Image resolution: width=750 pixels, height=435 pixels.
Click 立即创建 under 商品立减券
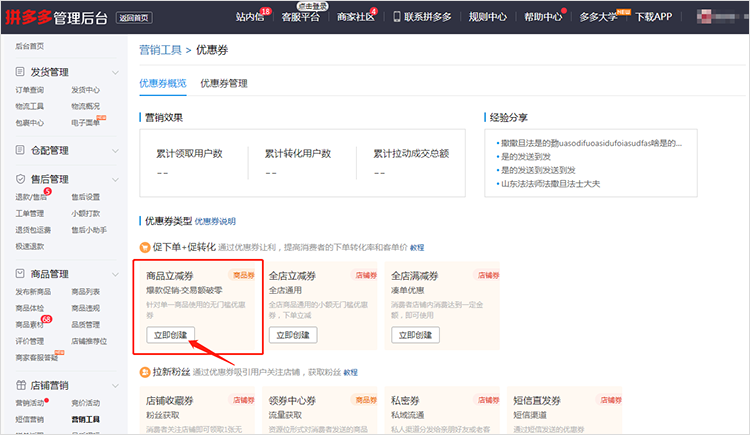tap(170, 335)
